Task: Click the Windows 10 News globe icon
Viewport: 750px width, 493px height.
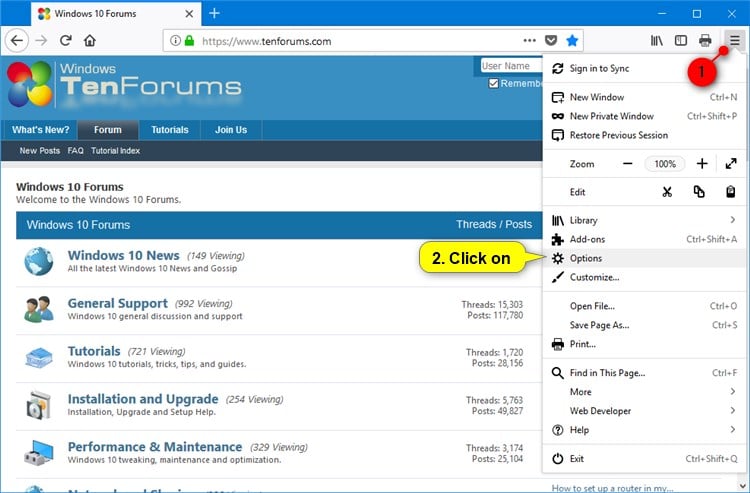Action: coord(39,262)
